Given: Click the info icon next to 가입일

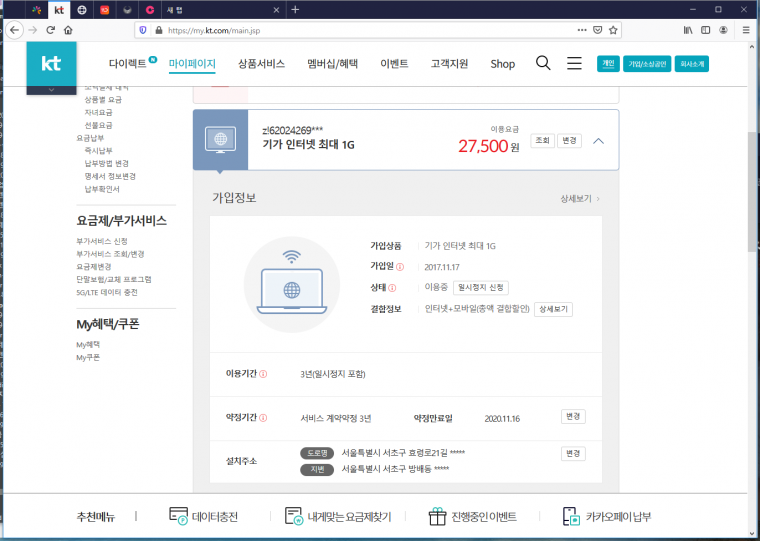Looking at the screenshot, I should (400, 267).
